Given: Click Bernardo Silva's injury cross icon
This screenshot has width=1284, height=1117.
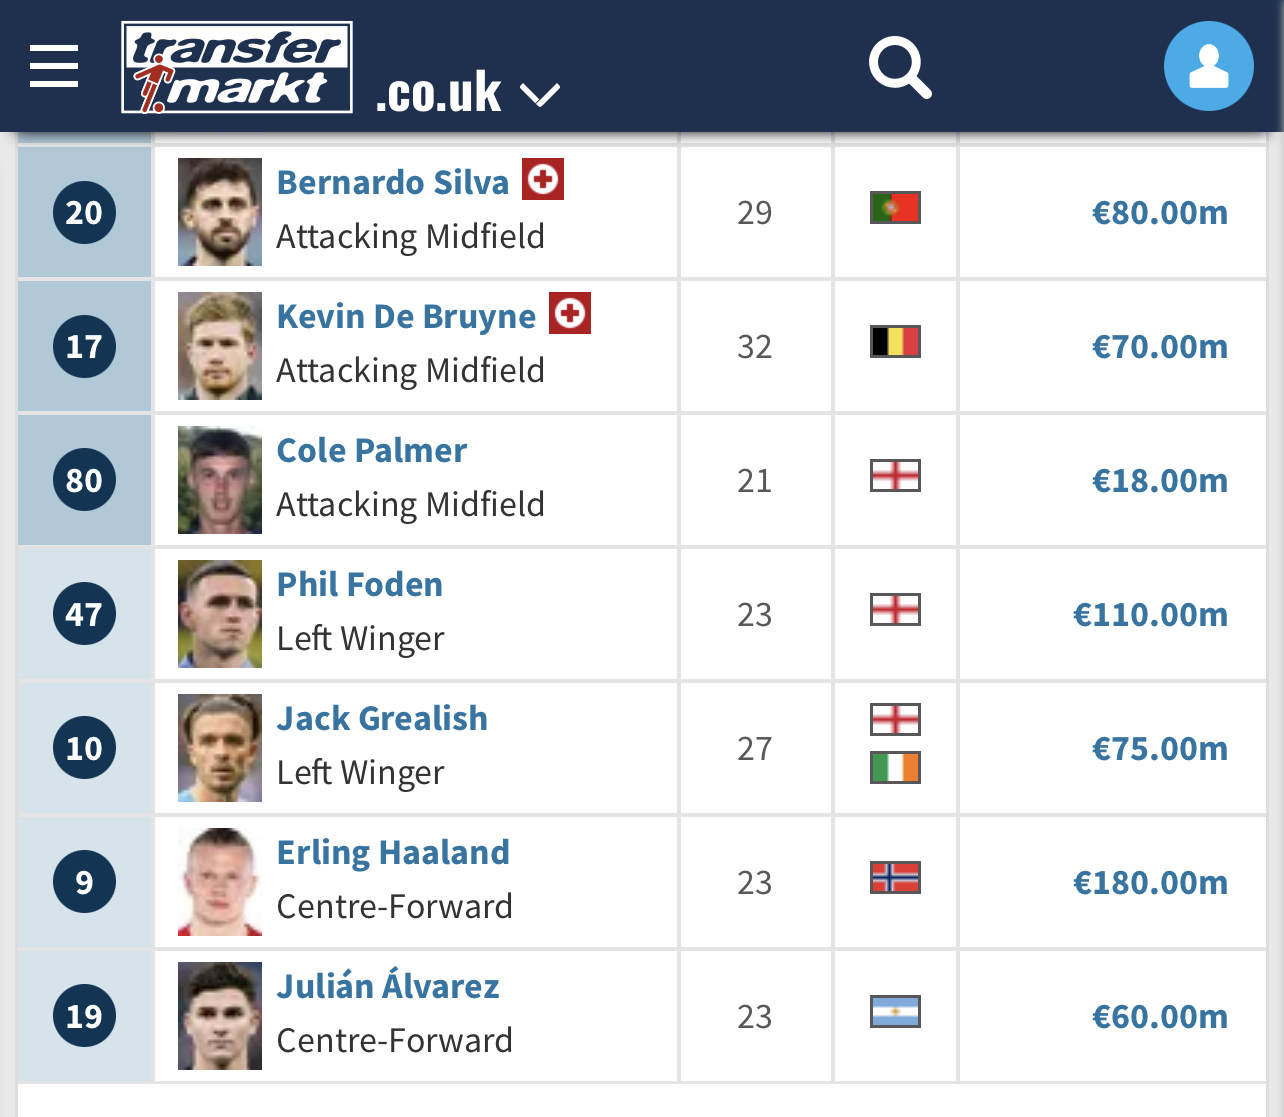Looking at the screenshot, I should 543,179.
